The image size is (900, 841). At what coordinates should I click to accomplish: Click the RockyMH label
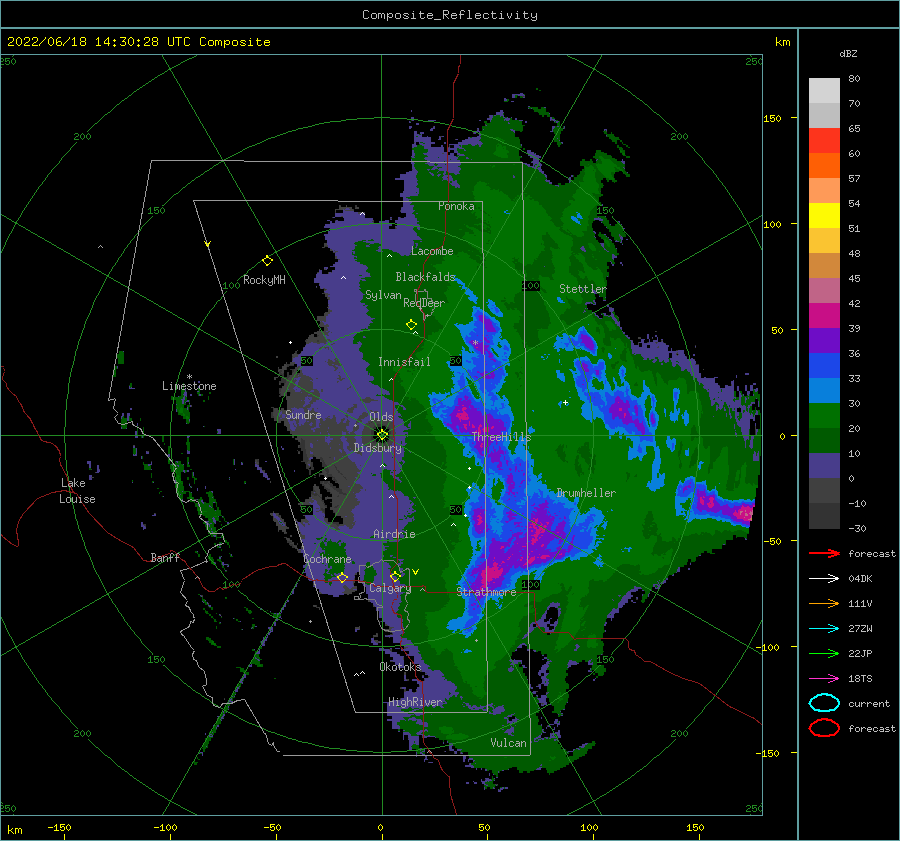pyautogui.click(x=264, y=280)
